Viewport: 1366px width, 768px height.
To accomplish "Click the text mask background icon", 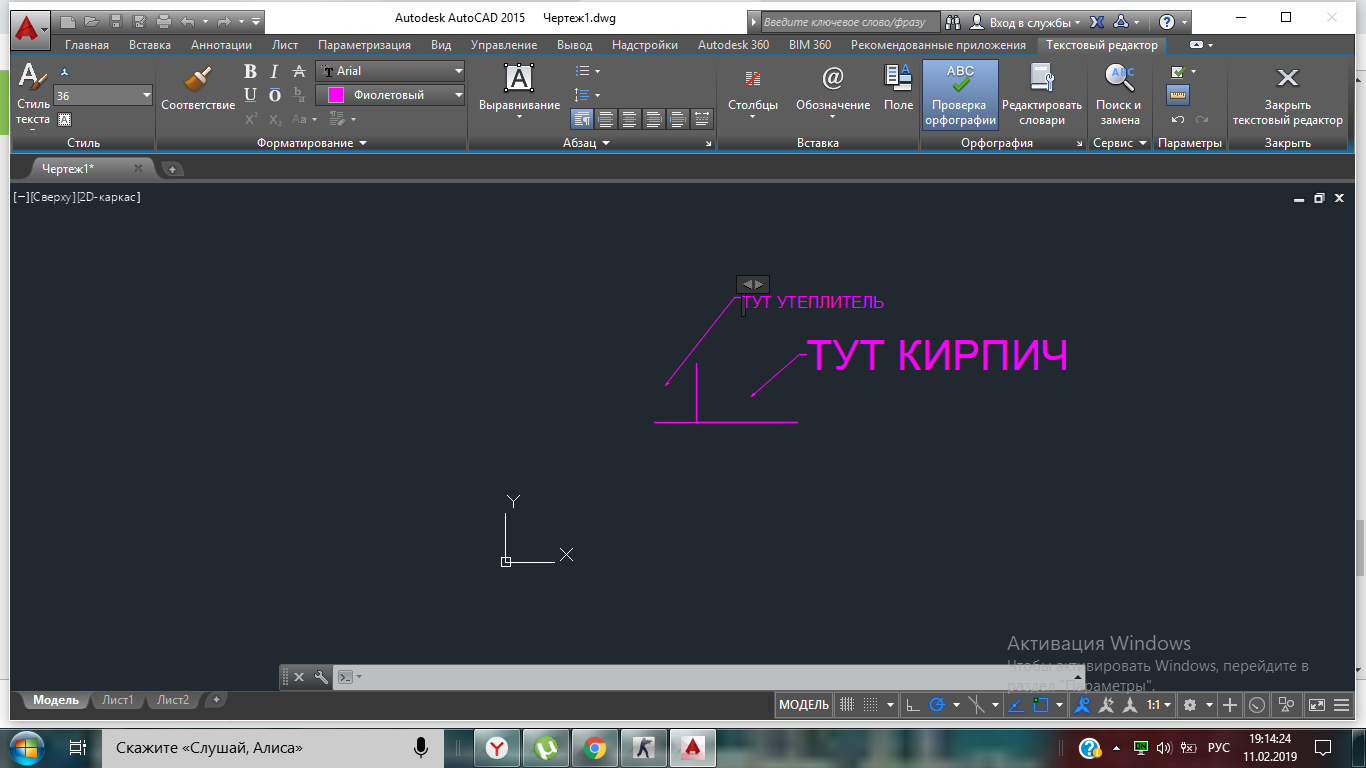I will click(x=64, y=119).
